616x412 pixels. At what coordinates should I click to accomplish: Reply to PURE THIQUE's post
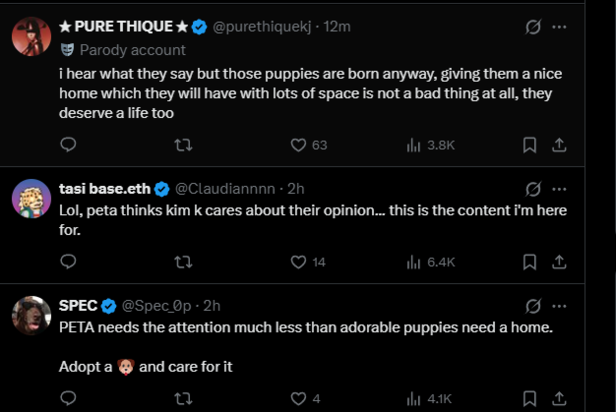[x=68, y=145]
